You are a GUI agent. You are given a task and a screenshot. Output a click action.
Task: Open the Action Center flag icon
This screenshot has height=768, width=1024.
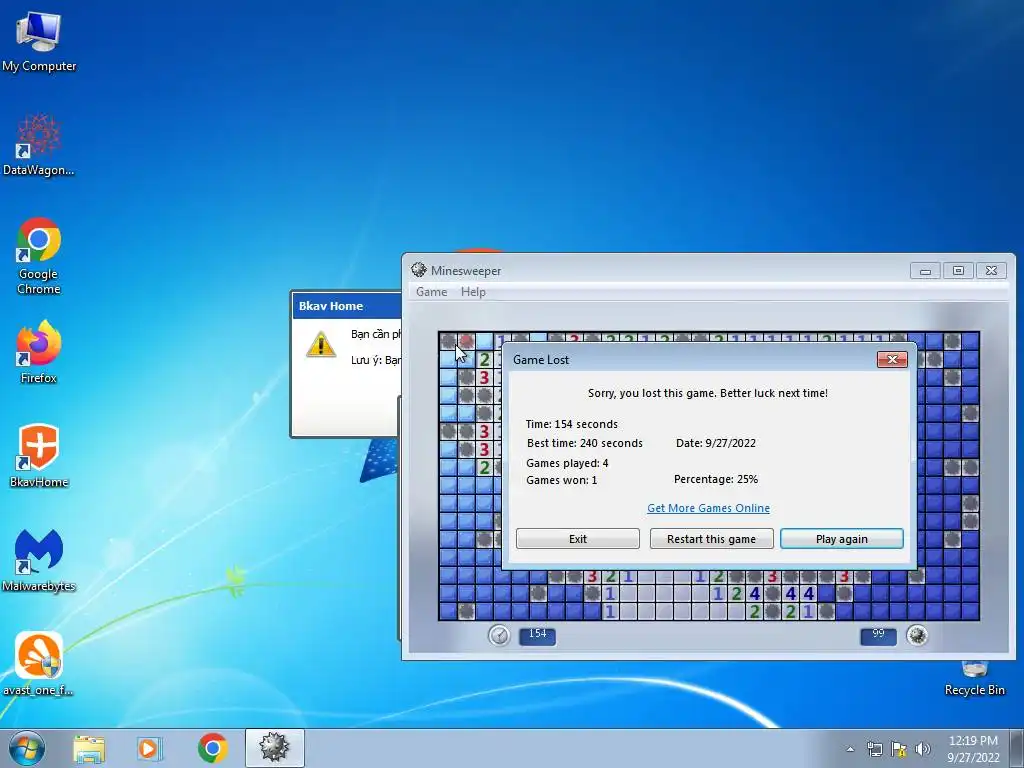pos(899,749)
